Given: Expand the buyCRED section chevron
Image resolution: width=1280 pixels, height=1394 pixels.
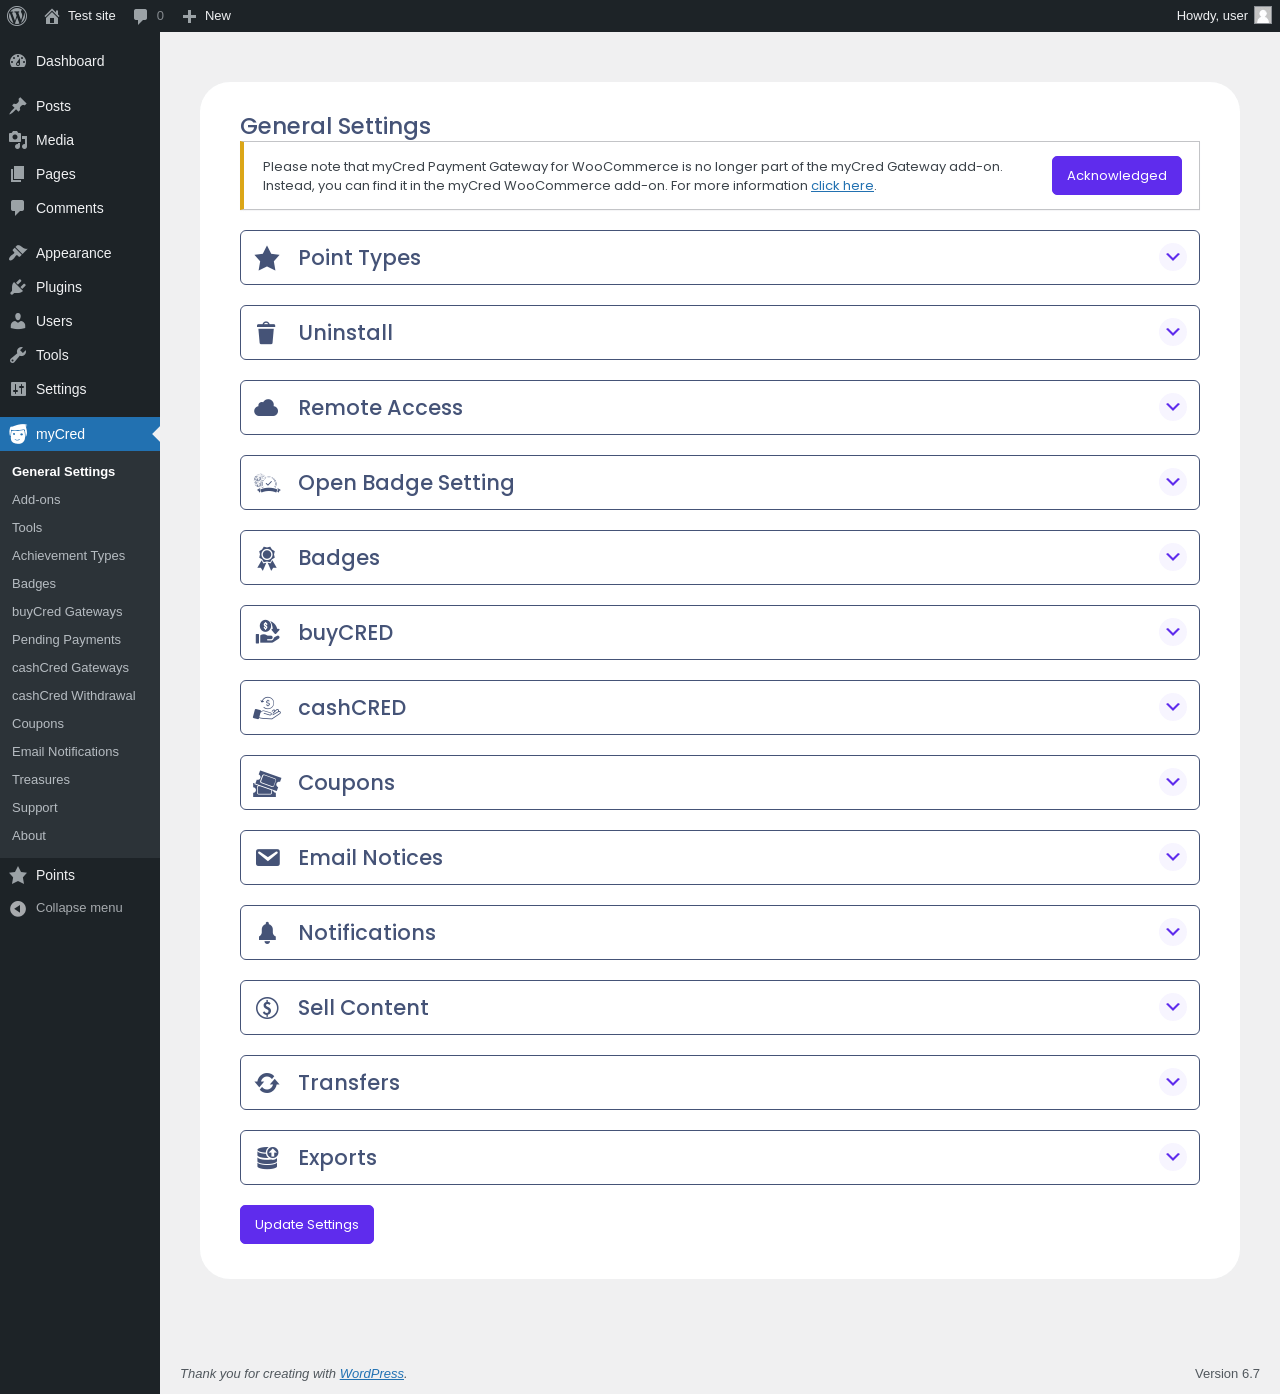Looking at the screenshot, I should pyautogui.click(x=1173, y=632).
